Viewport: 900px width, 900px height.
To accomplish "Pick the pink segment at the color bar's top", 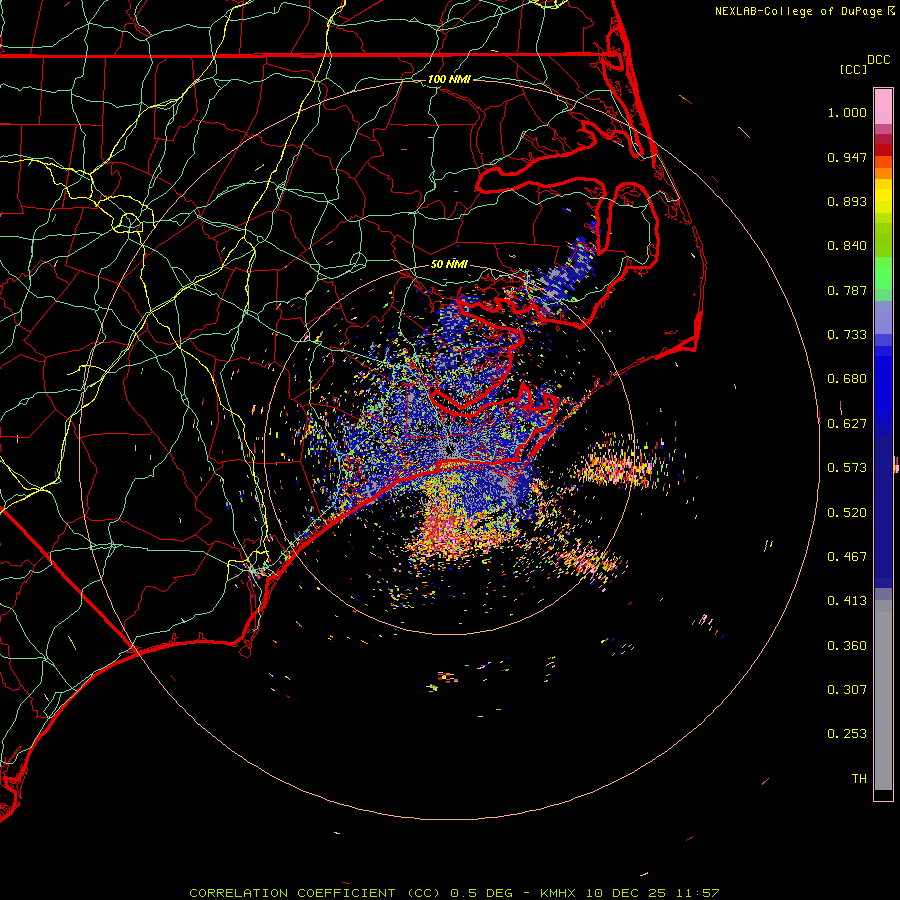I will (883, 107).
